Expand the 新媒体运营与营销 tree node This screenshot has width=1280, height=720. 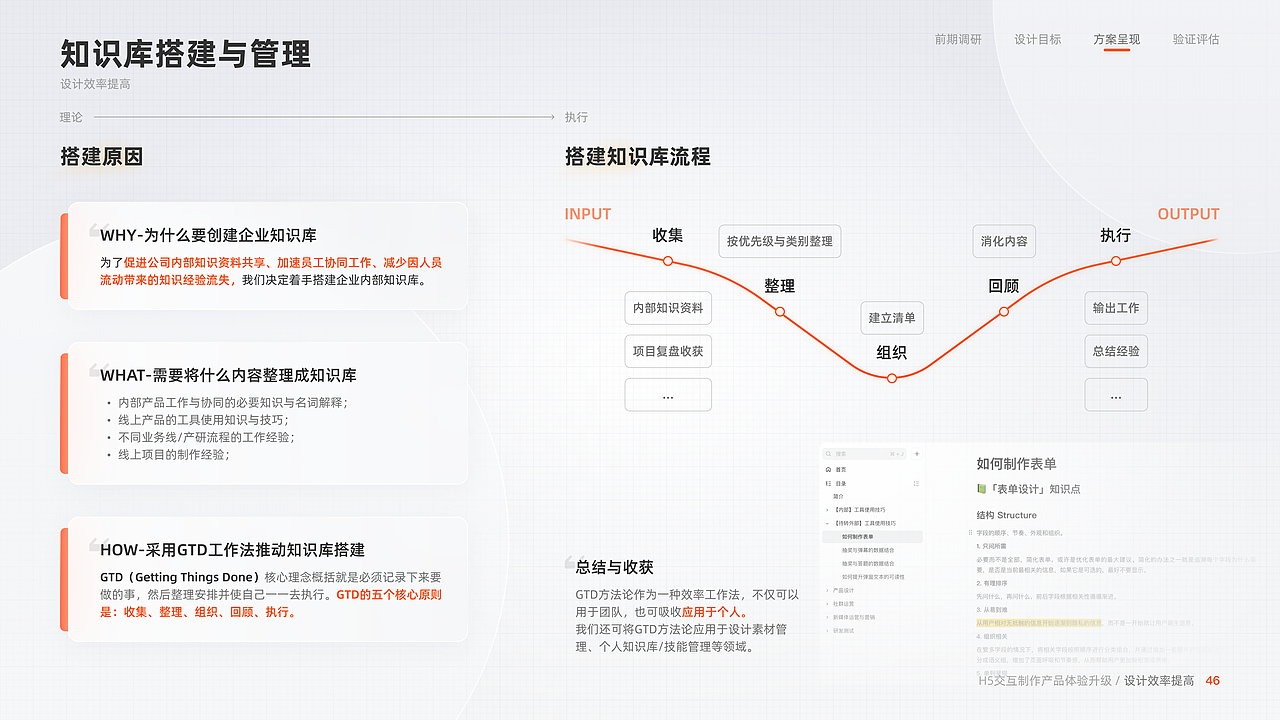827,617
